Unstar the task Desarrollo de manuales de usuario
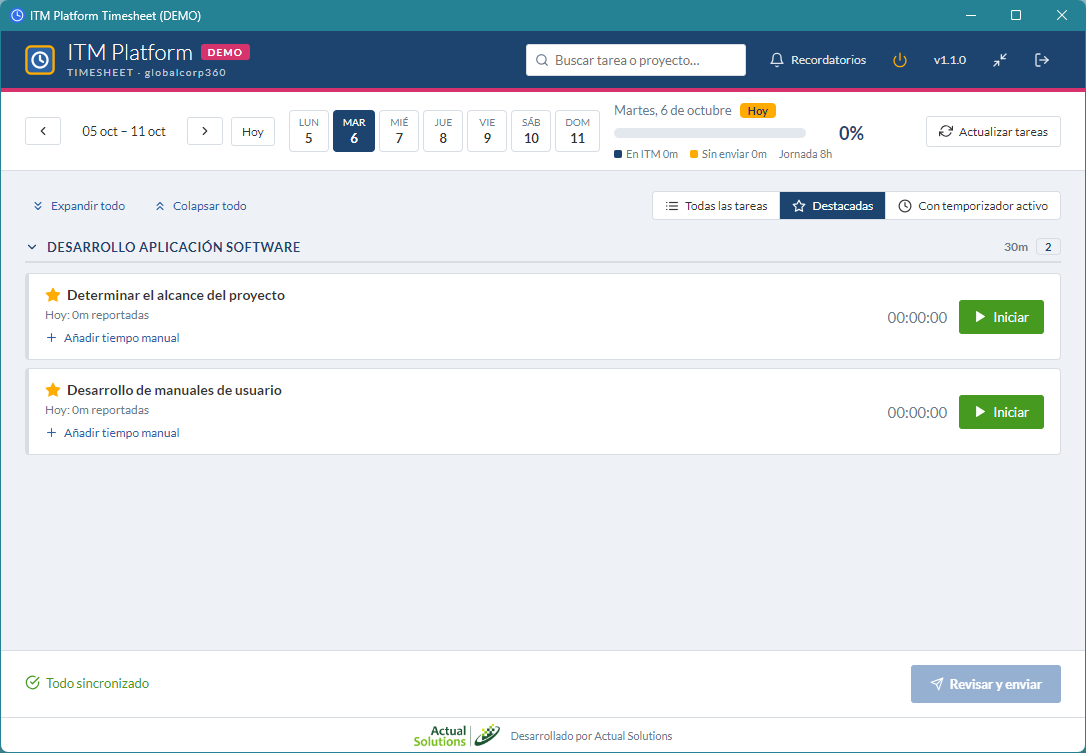Image resolution: width=1086 pixels, height=753 pixels. 53,390
